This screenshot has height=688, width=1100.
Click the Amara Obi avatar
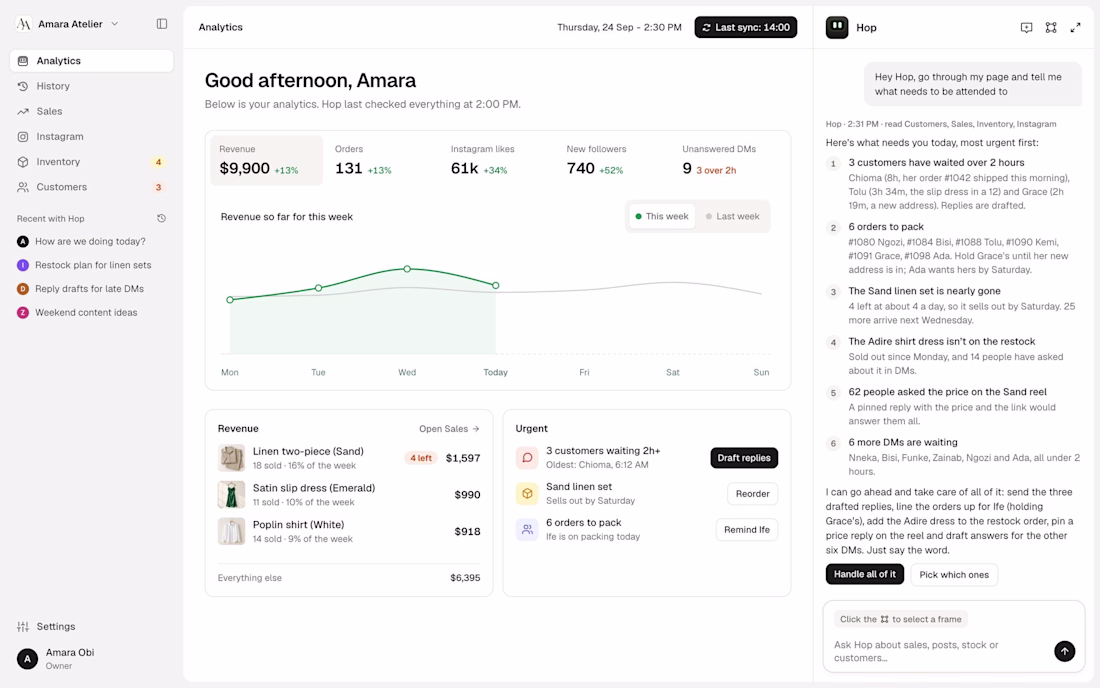click(27, 659)
